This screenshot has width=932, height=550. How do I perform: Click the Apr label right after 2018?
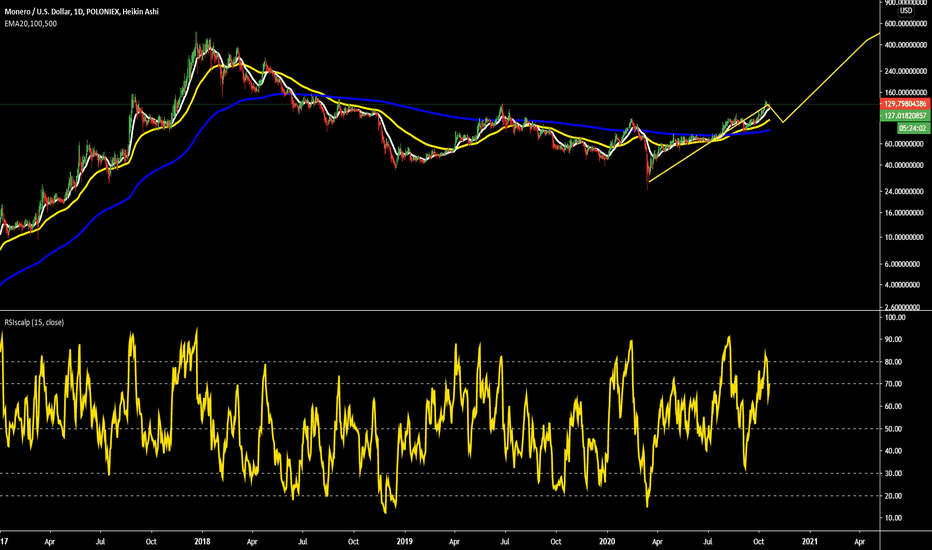(x=252, y=542)
